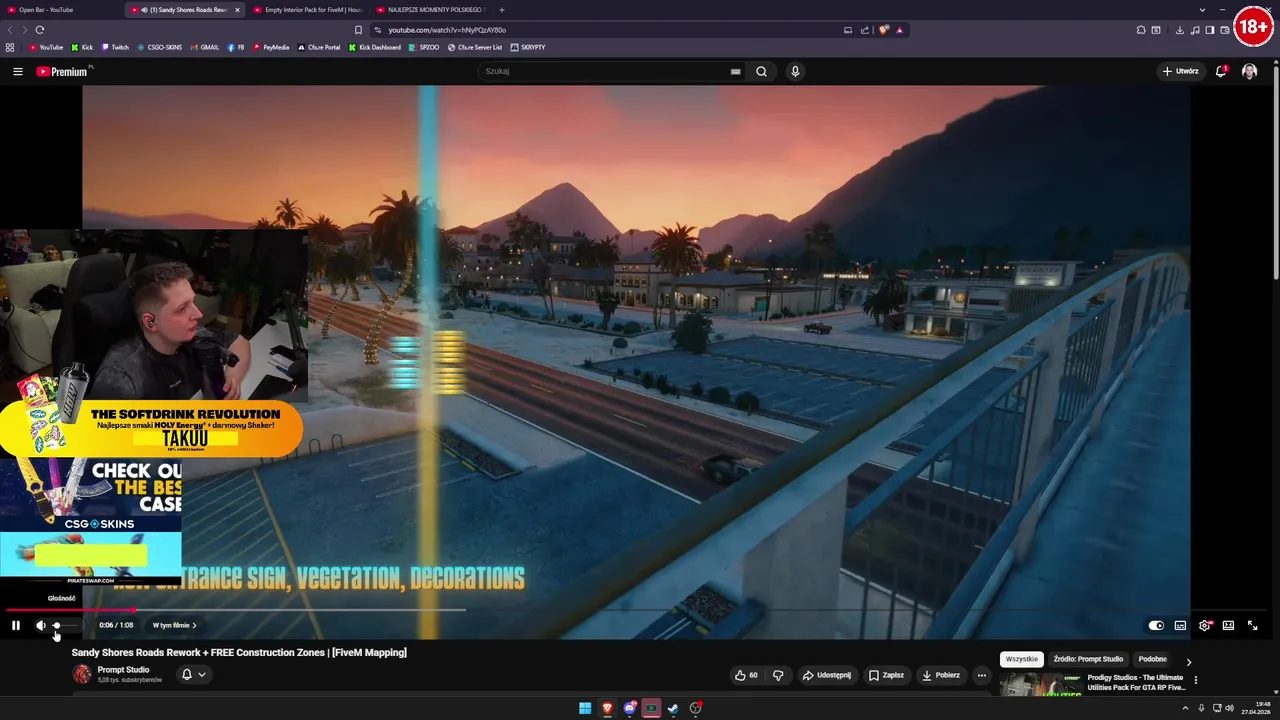The width and height of the screenshot is (1280, 720).
Task: Click the magnifier search button
Action: point(761,71)
